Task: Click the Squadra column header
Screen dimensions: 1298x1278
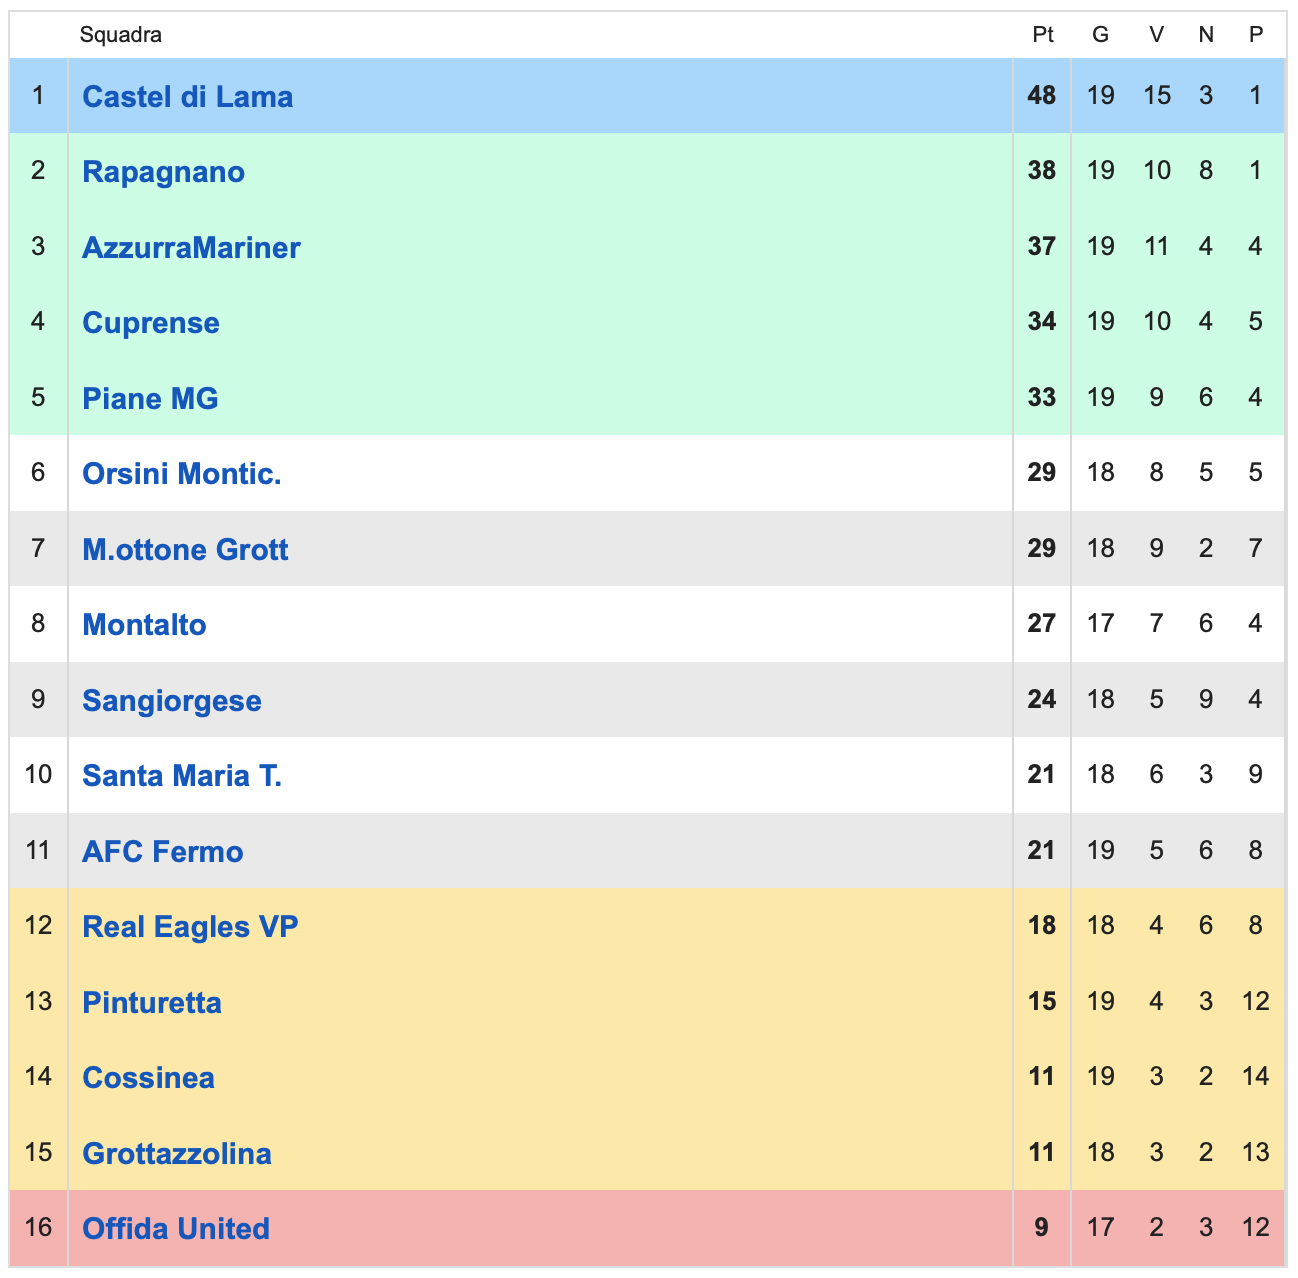Action: click(x=121, y=35)
